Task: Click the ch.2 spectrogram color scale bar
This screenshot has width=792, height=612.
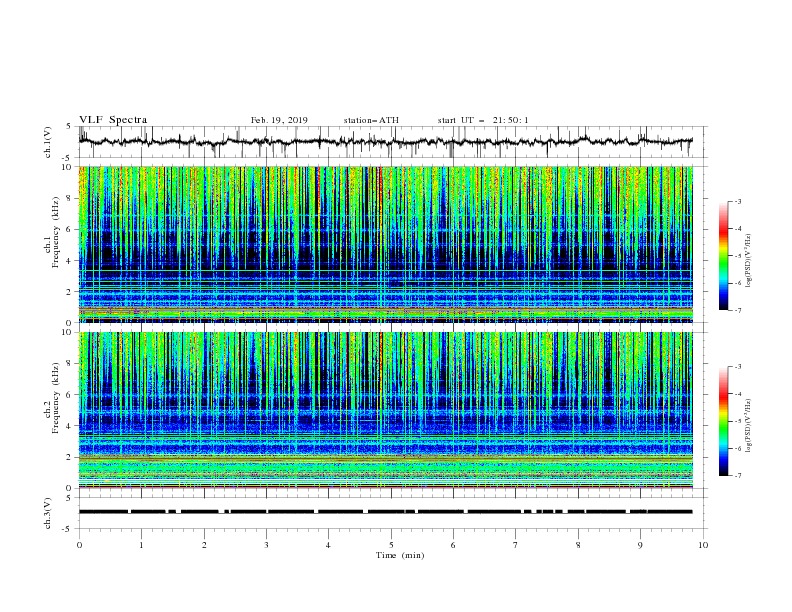Action: click(723, 421)
